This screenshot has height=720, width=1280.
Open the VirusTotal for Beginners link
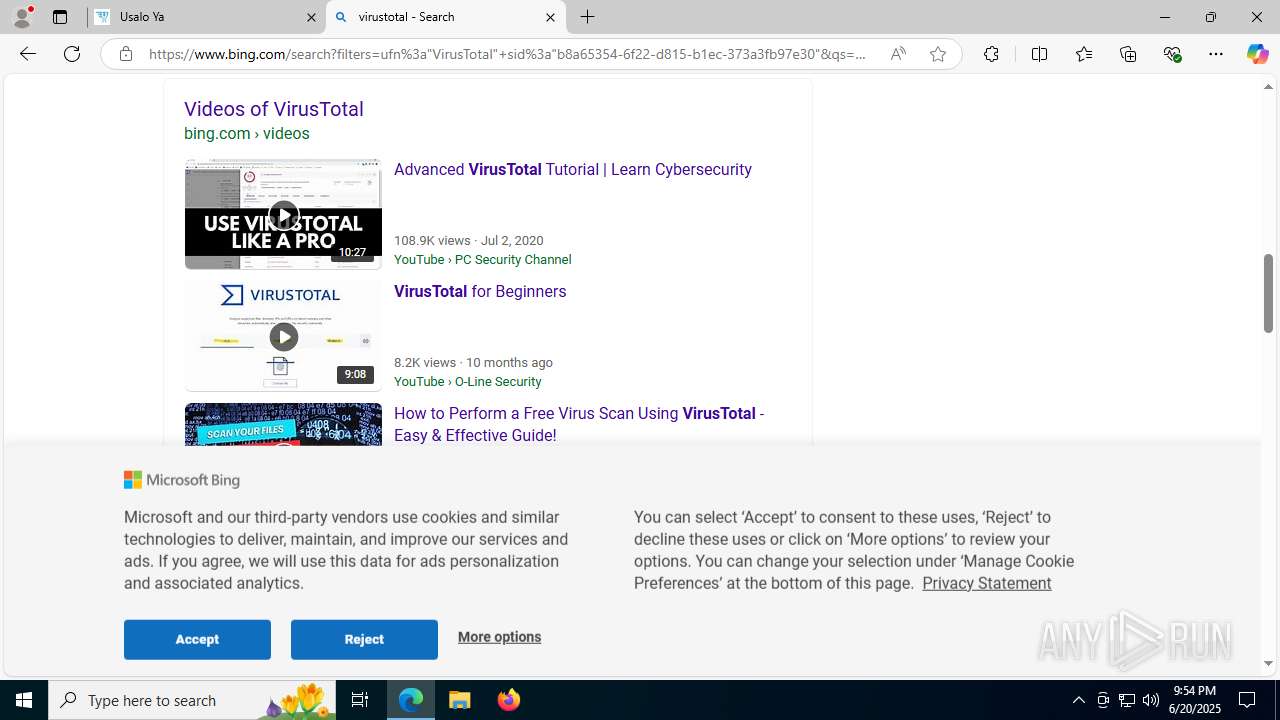tap(480, 291)
